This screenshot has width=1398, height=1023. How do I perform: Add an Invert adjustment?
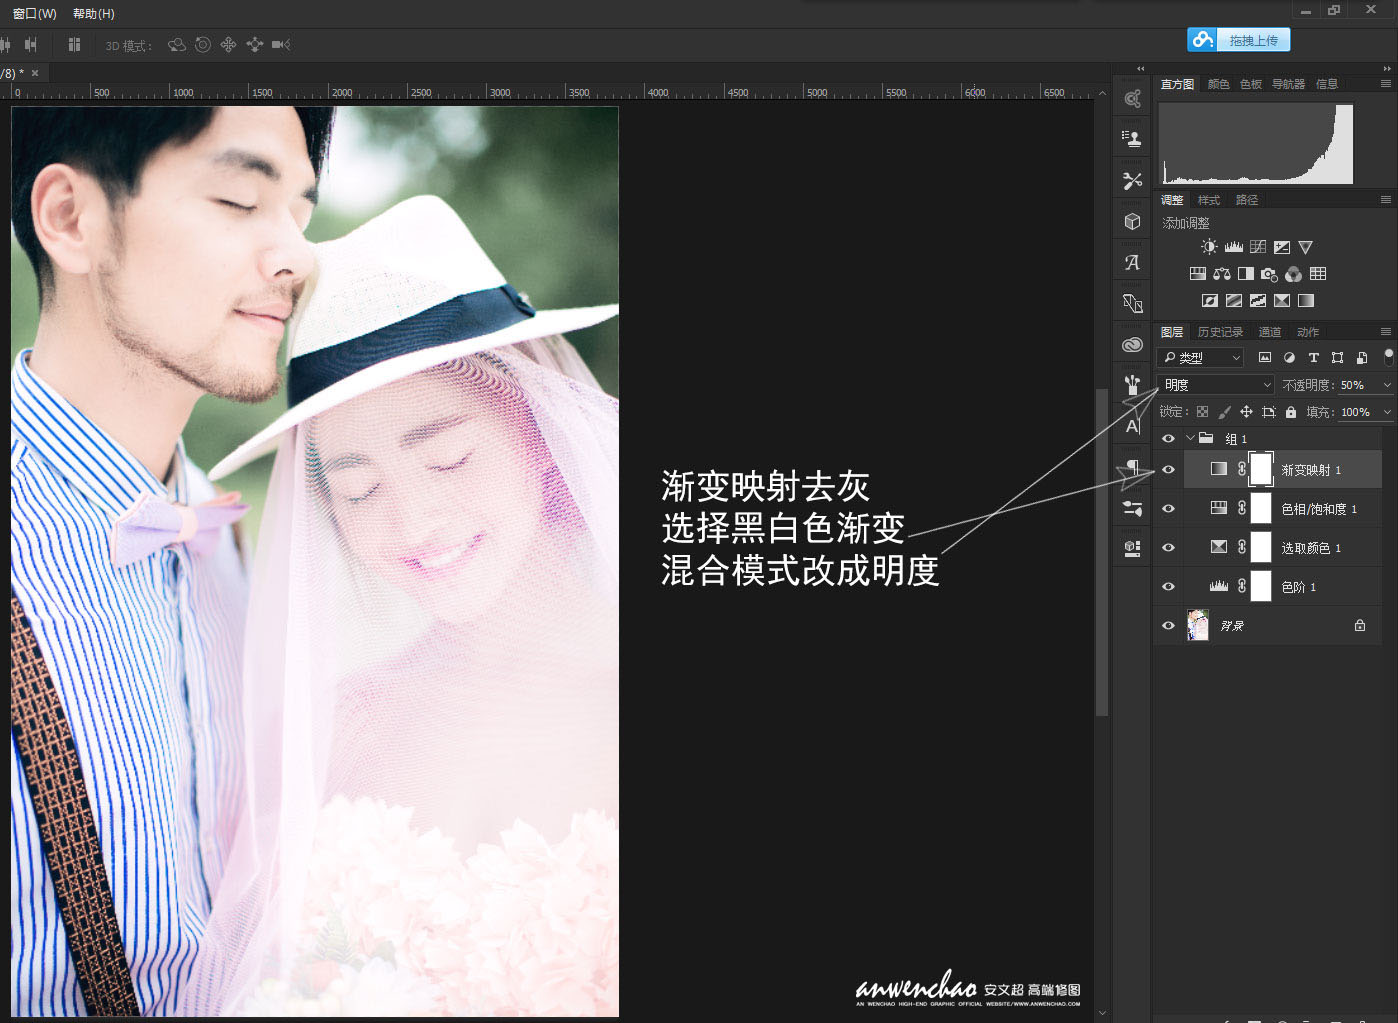(1210, 300)
